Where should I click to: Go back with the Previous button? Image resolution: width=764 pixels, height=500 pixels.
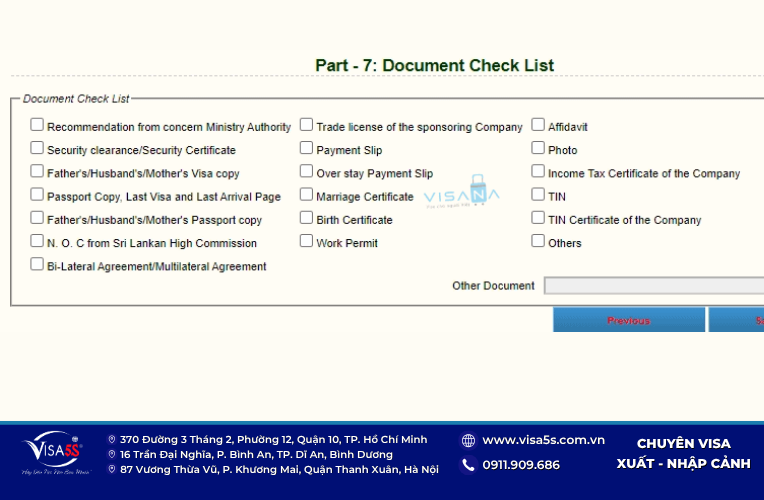tap(629, 320)
